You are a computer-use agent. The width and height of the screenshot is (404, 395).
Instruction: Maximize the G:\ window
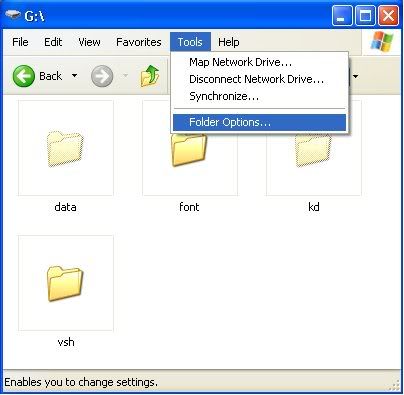tap(365, 15)
